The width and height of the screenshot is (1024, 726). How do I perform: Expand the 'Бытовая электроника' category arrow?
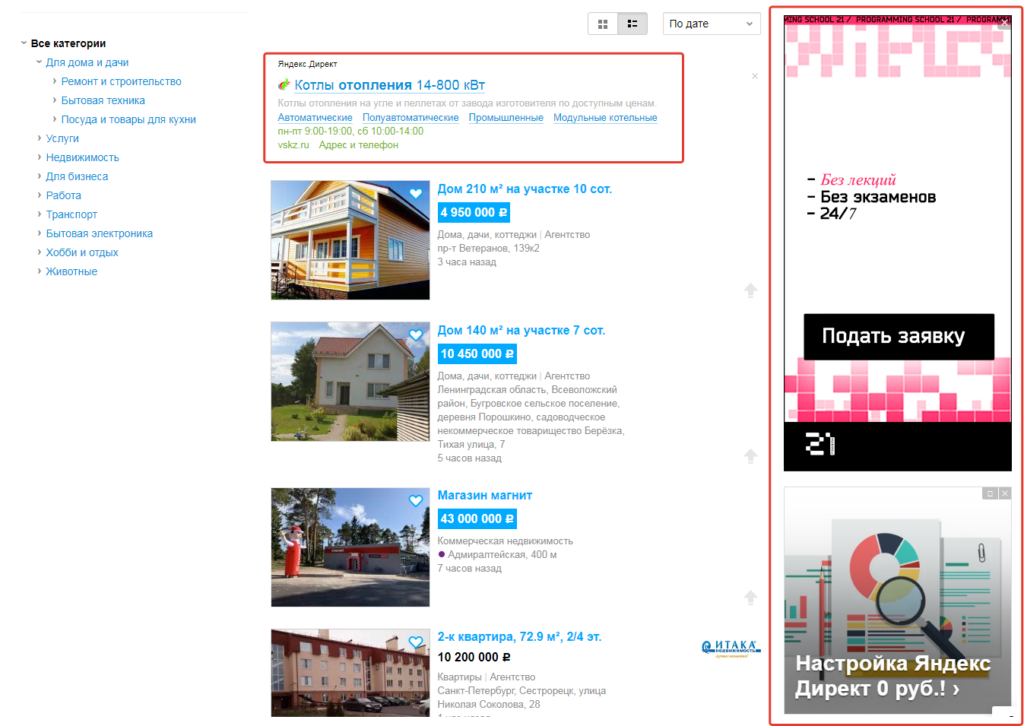pyautogui.click(x=40, y=232)
